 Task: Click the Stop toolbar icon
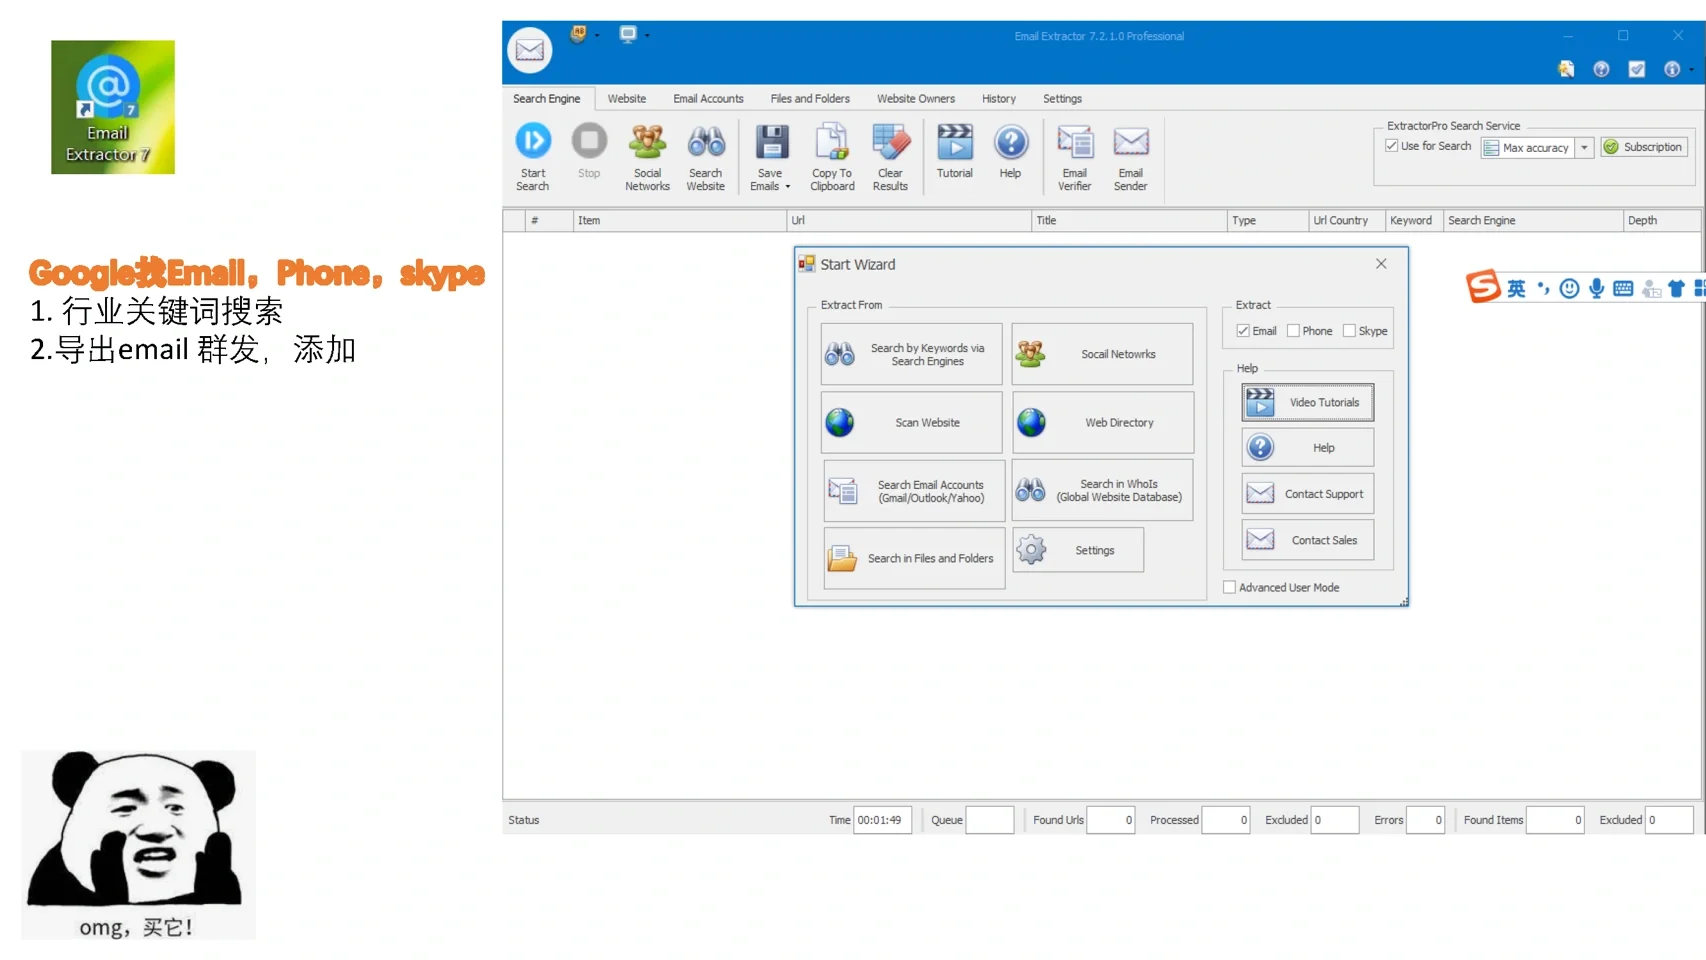[589, 142]
